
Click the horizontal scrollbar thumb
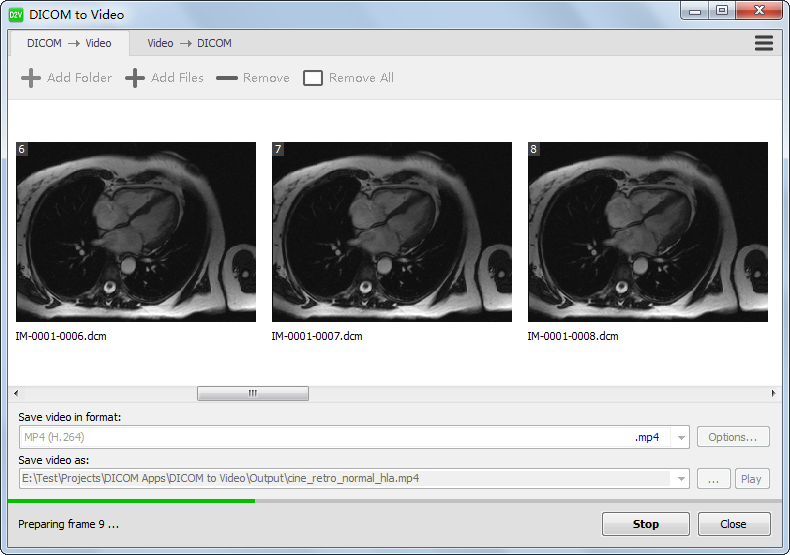pyautogui.click(x=252, y=394)
